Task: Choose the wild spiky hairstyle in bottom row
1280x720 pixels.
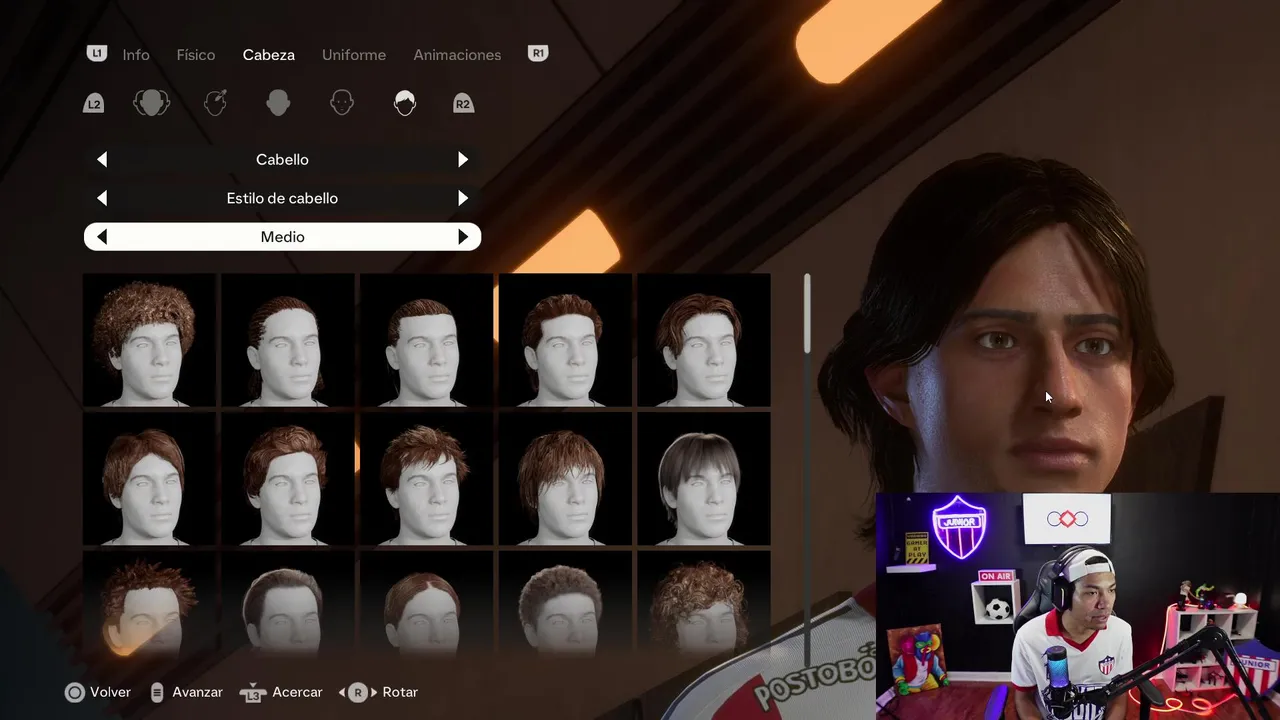Action: pos(149,605)
